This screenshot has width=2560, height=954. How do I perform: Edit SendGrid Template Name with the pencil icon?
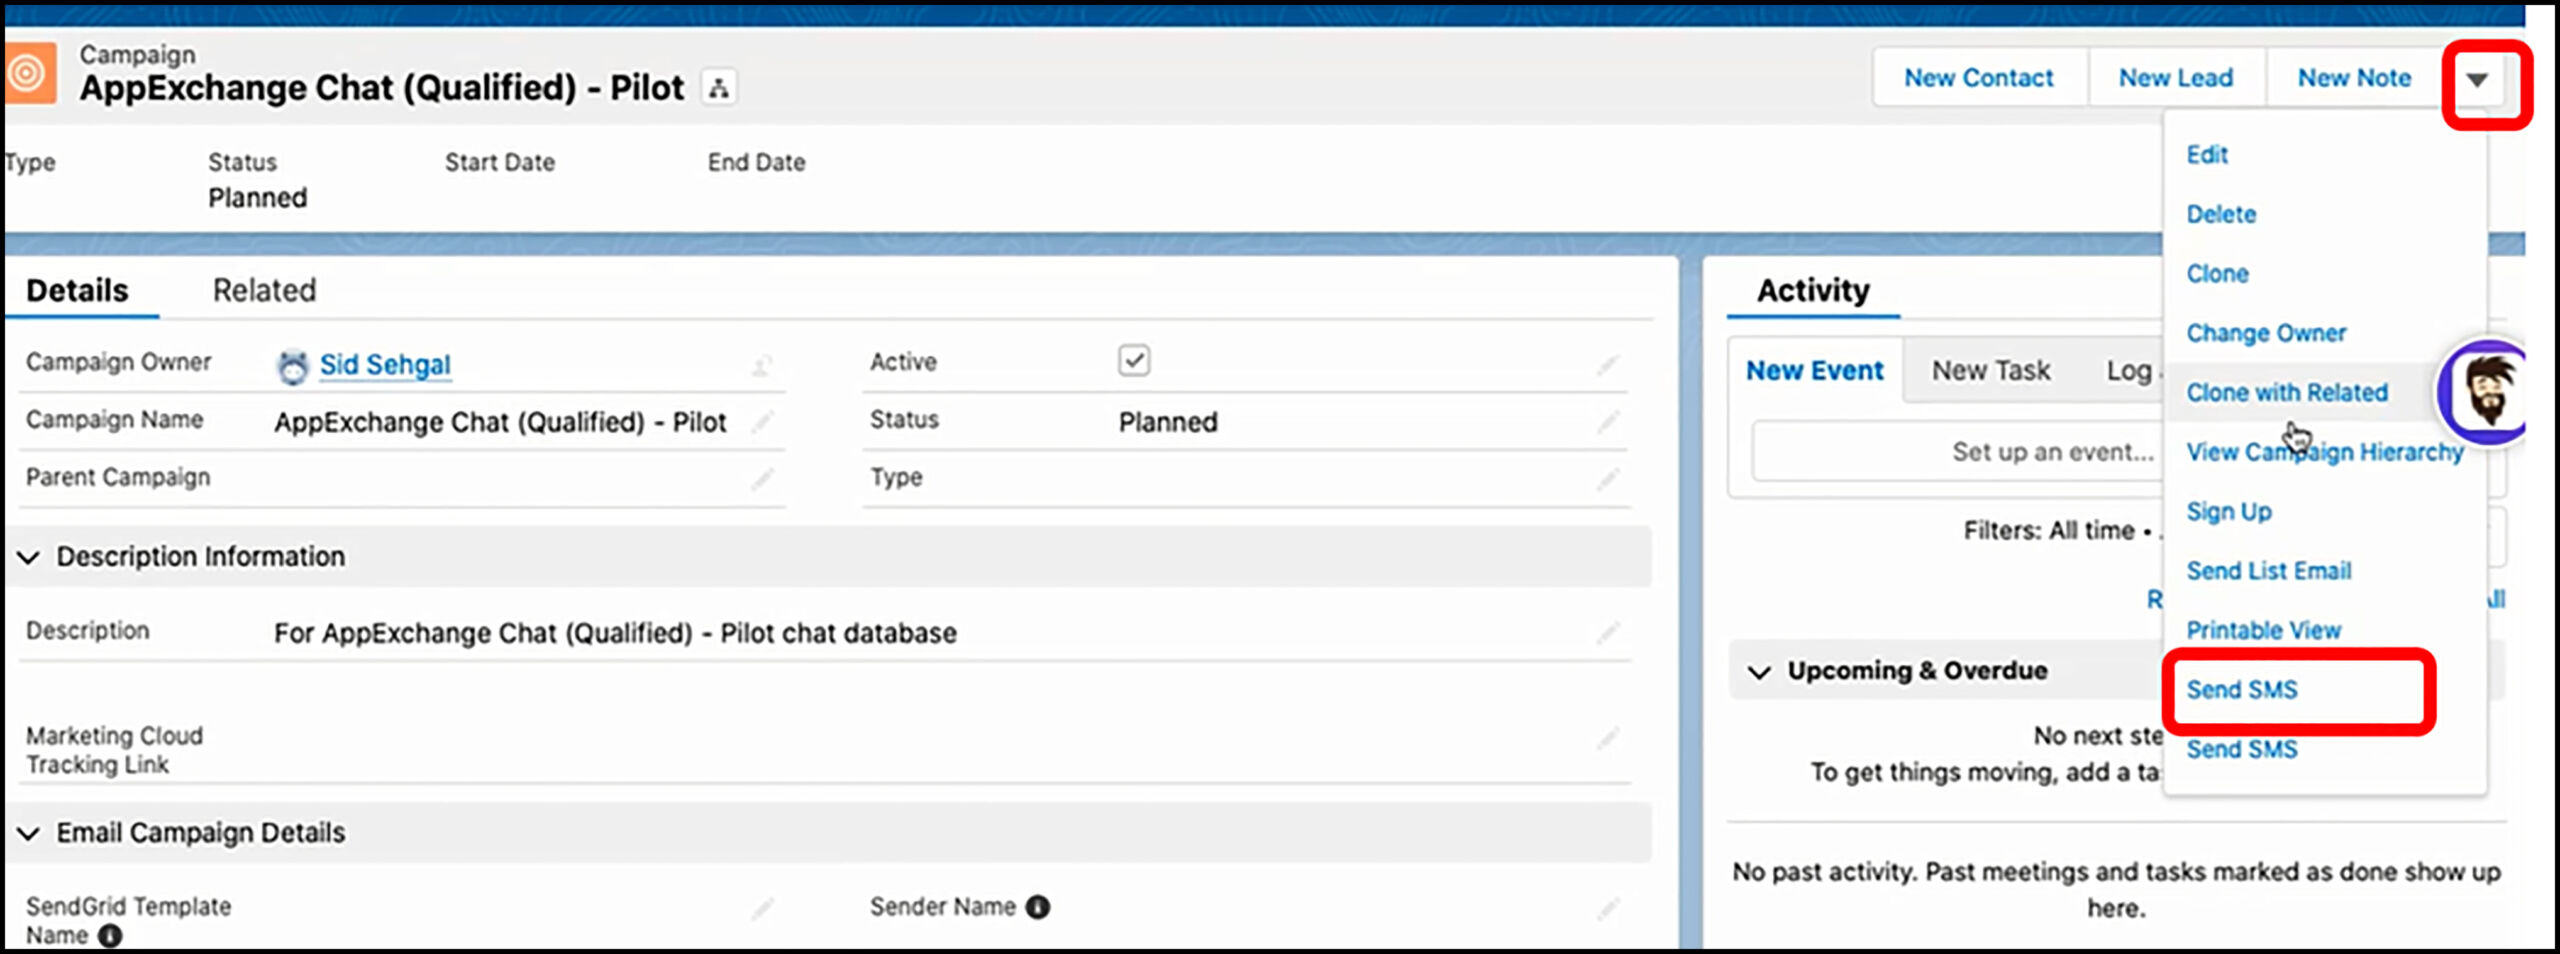tap(762, 908)
